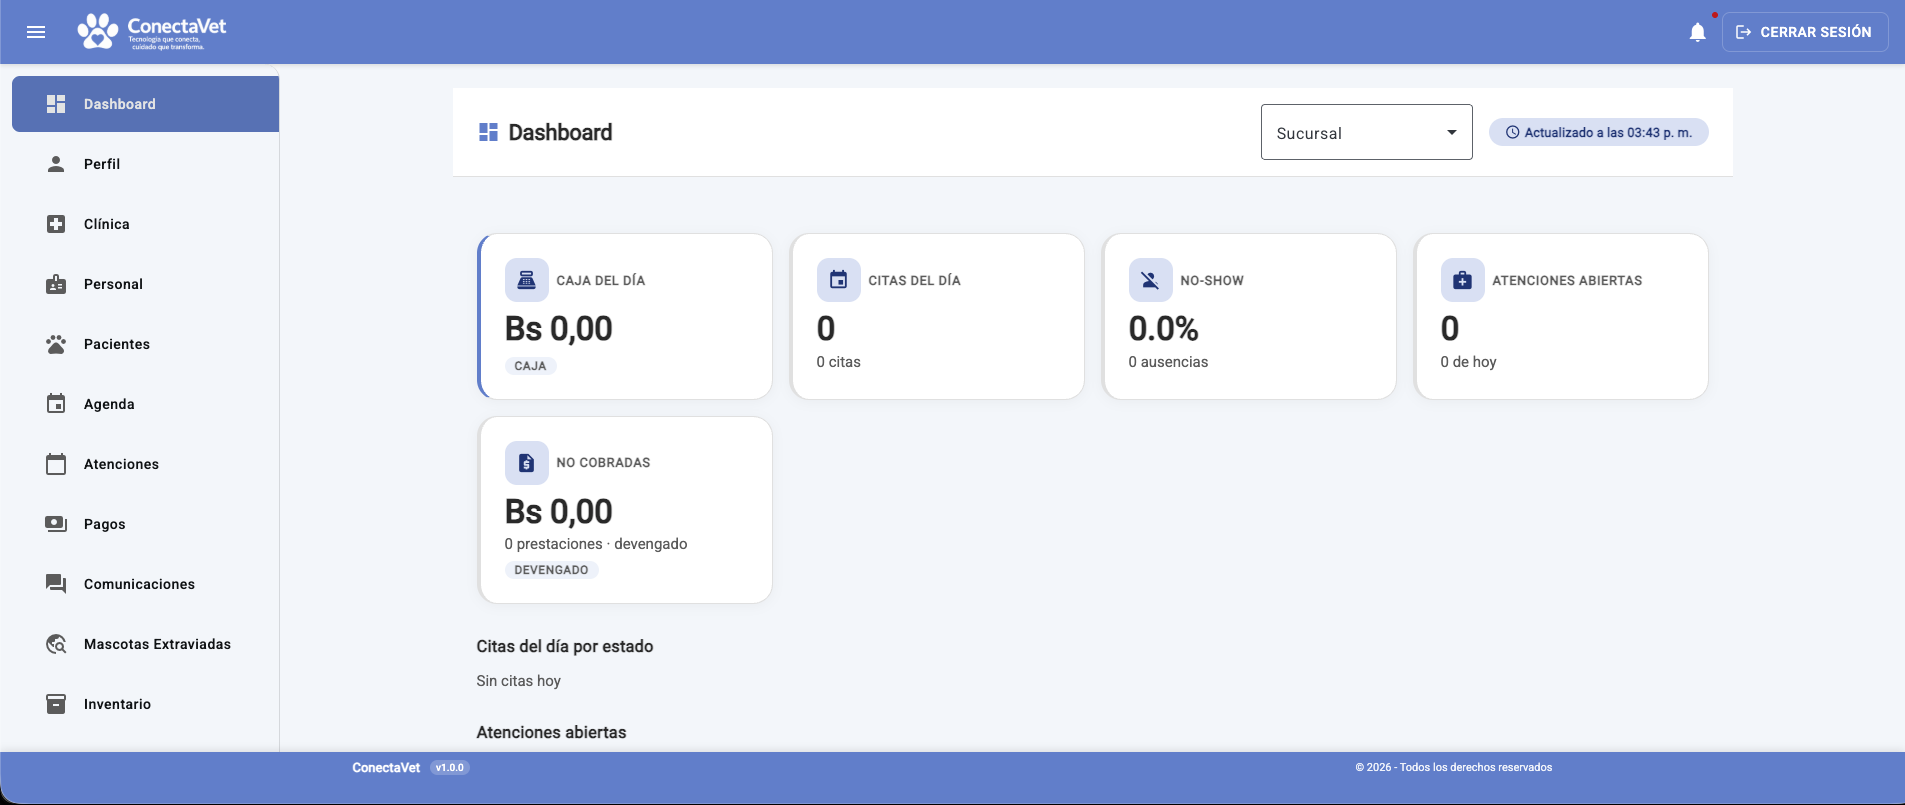Open the Mascotas Extraviadas label
The width and height of the screenshot is (1905, 805).
tap(157, 644)
